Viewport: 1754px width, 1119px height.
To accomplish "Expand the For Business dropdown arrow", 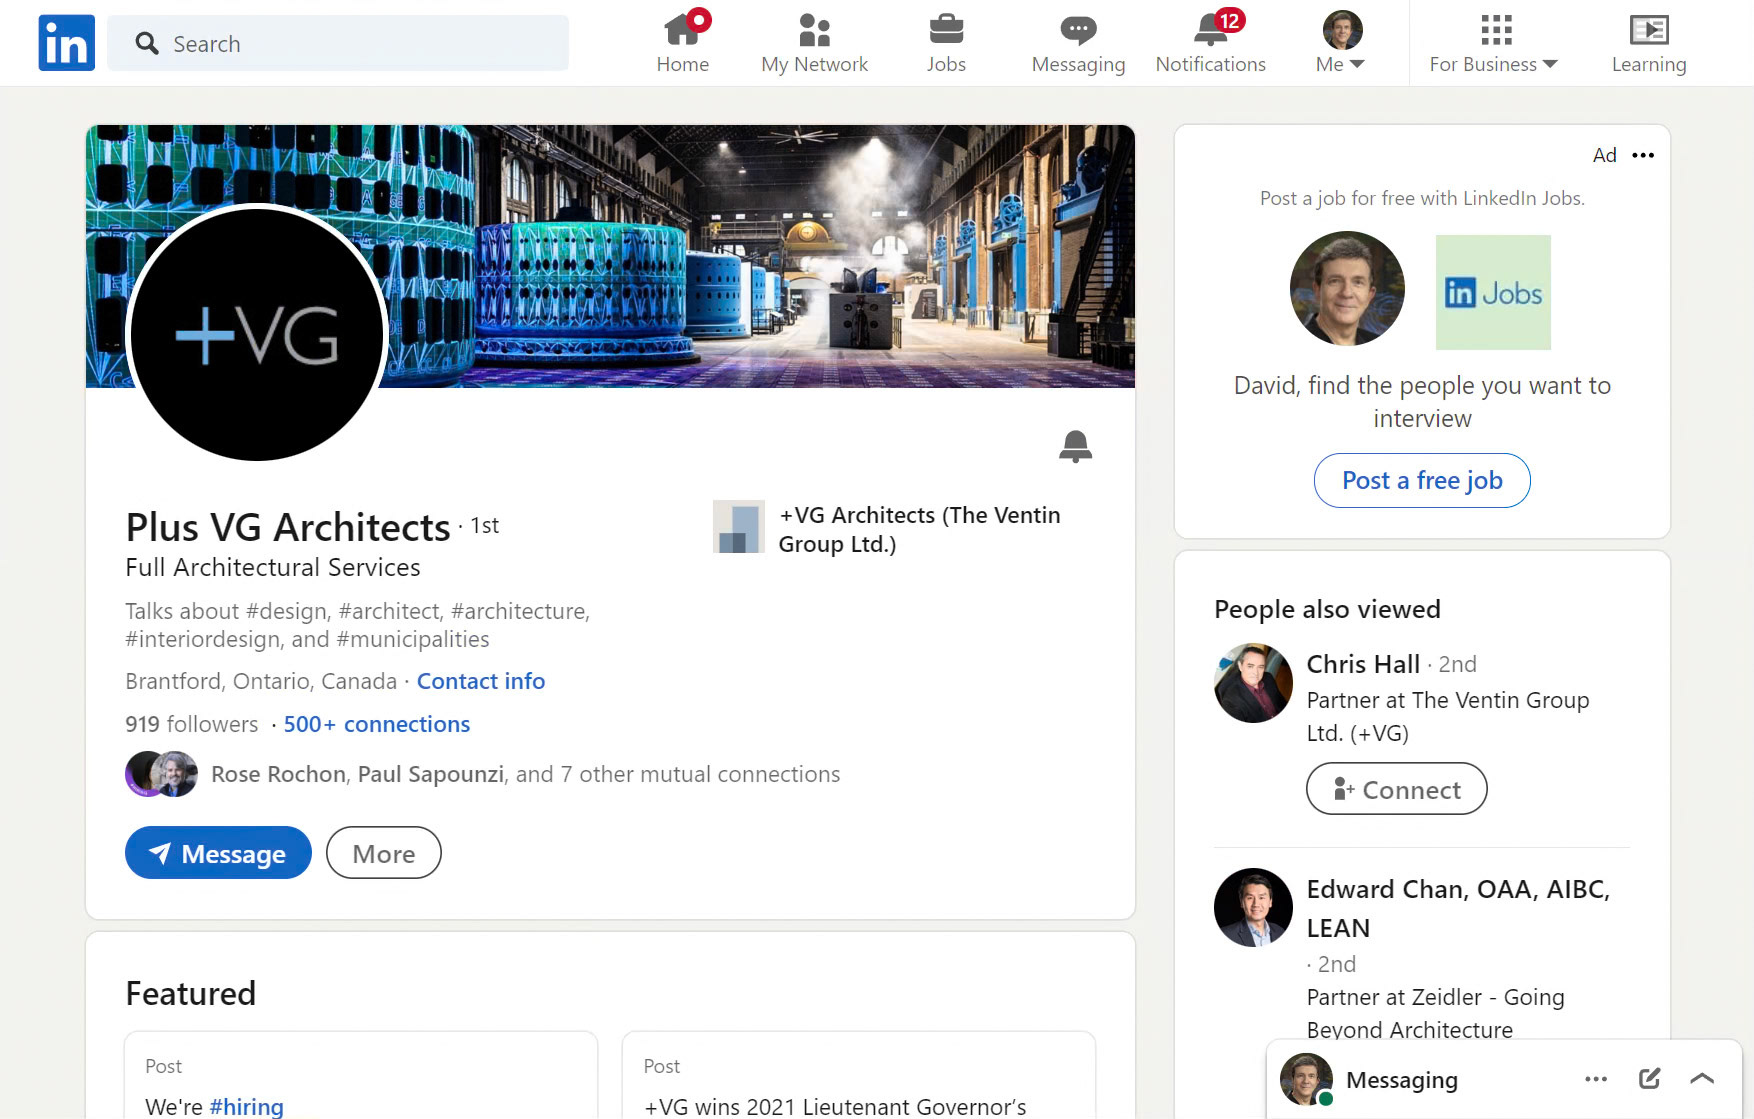I will (1550, 64).
